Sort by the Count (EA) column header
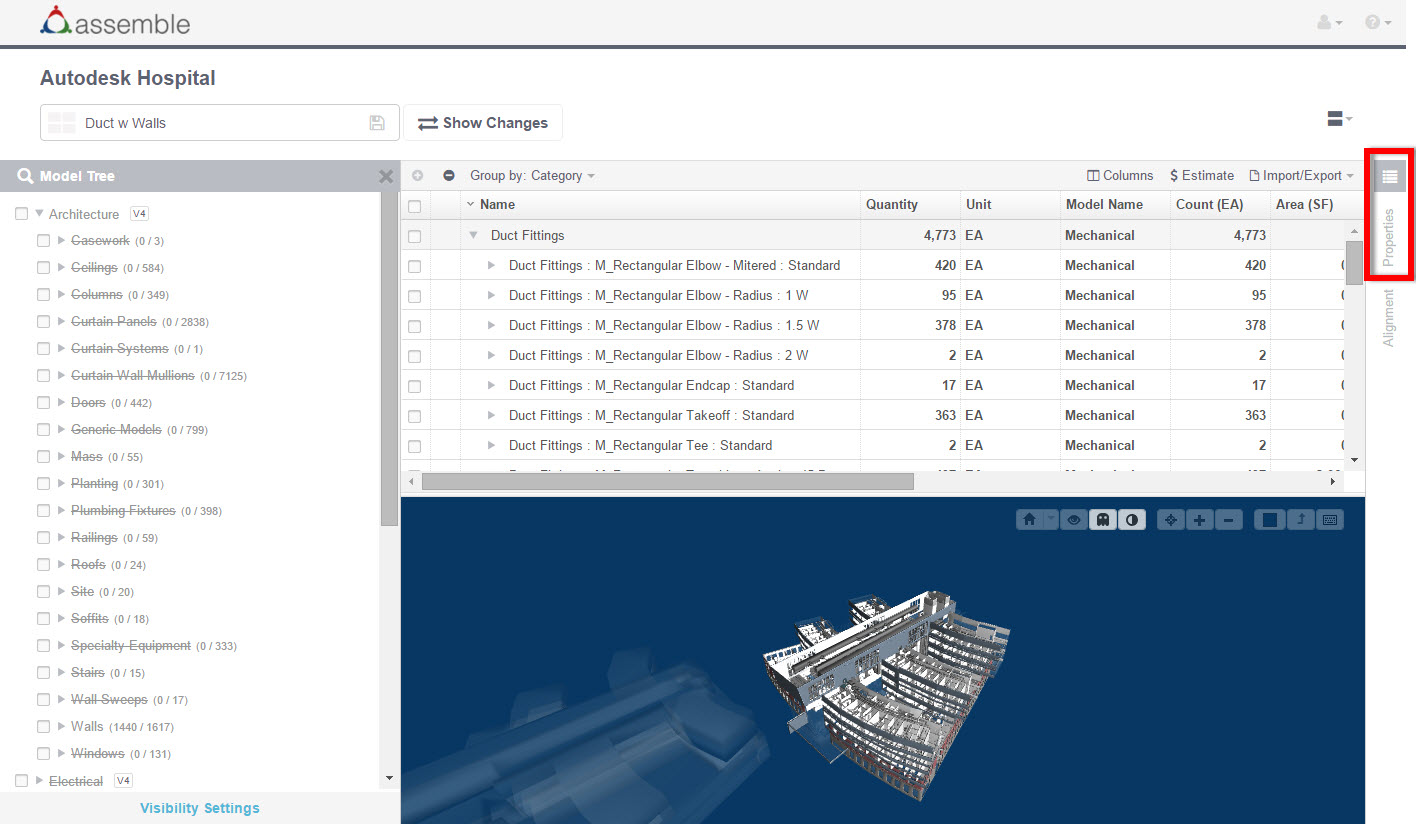Image resolution: width=1416 pixels, height=824 pixels. [x=1209, y=205]
